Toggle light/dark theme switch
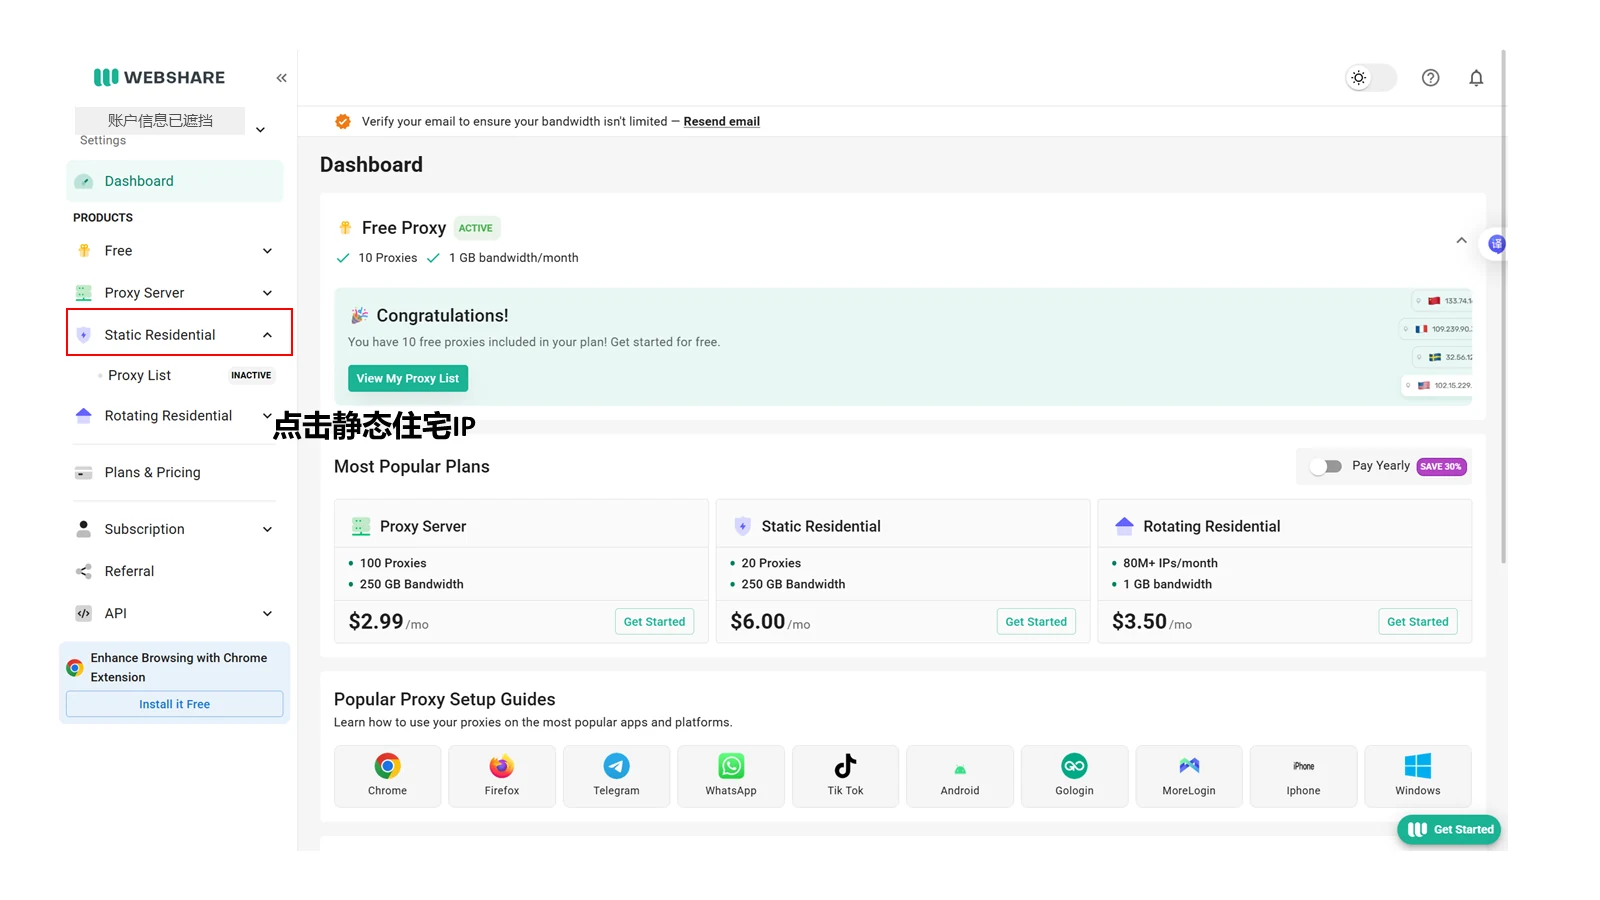This screenshot has height=900, width=1600. coord(1370,78)
